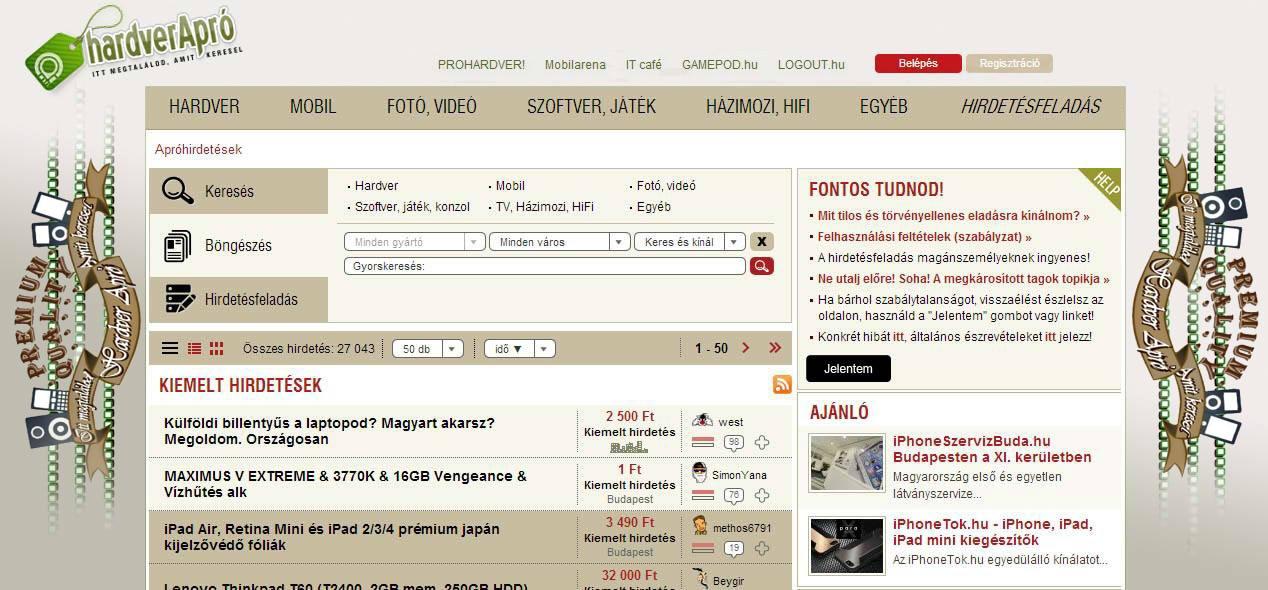Viewport: 1268px width, 590px height.
Task: Click west's avatar image
Action: (x=702, y=421)
